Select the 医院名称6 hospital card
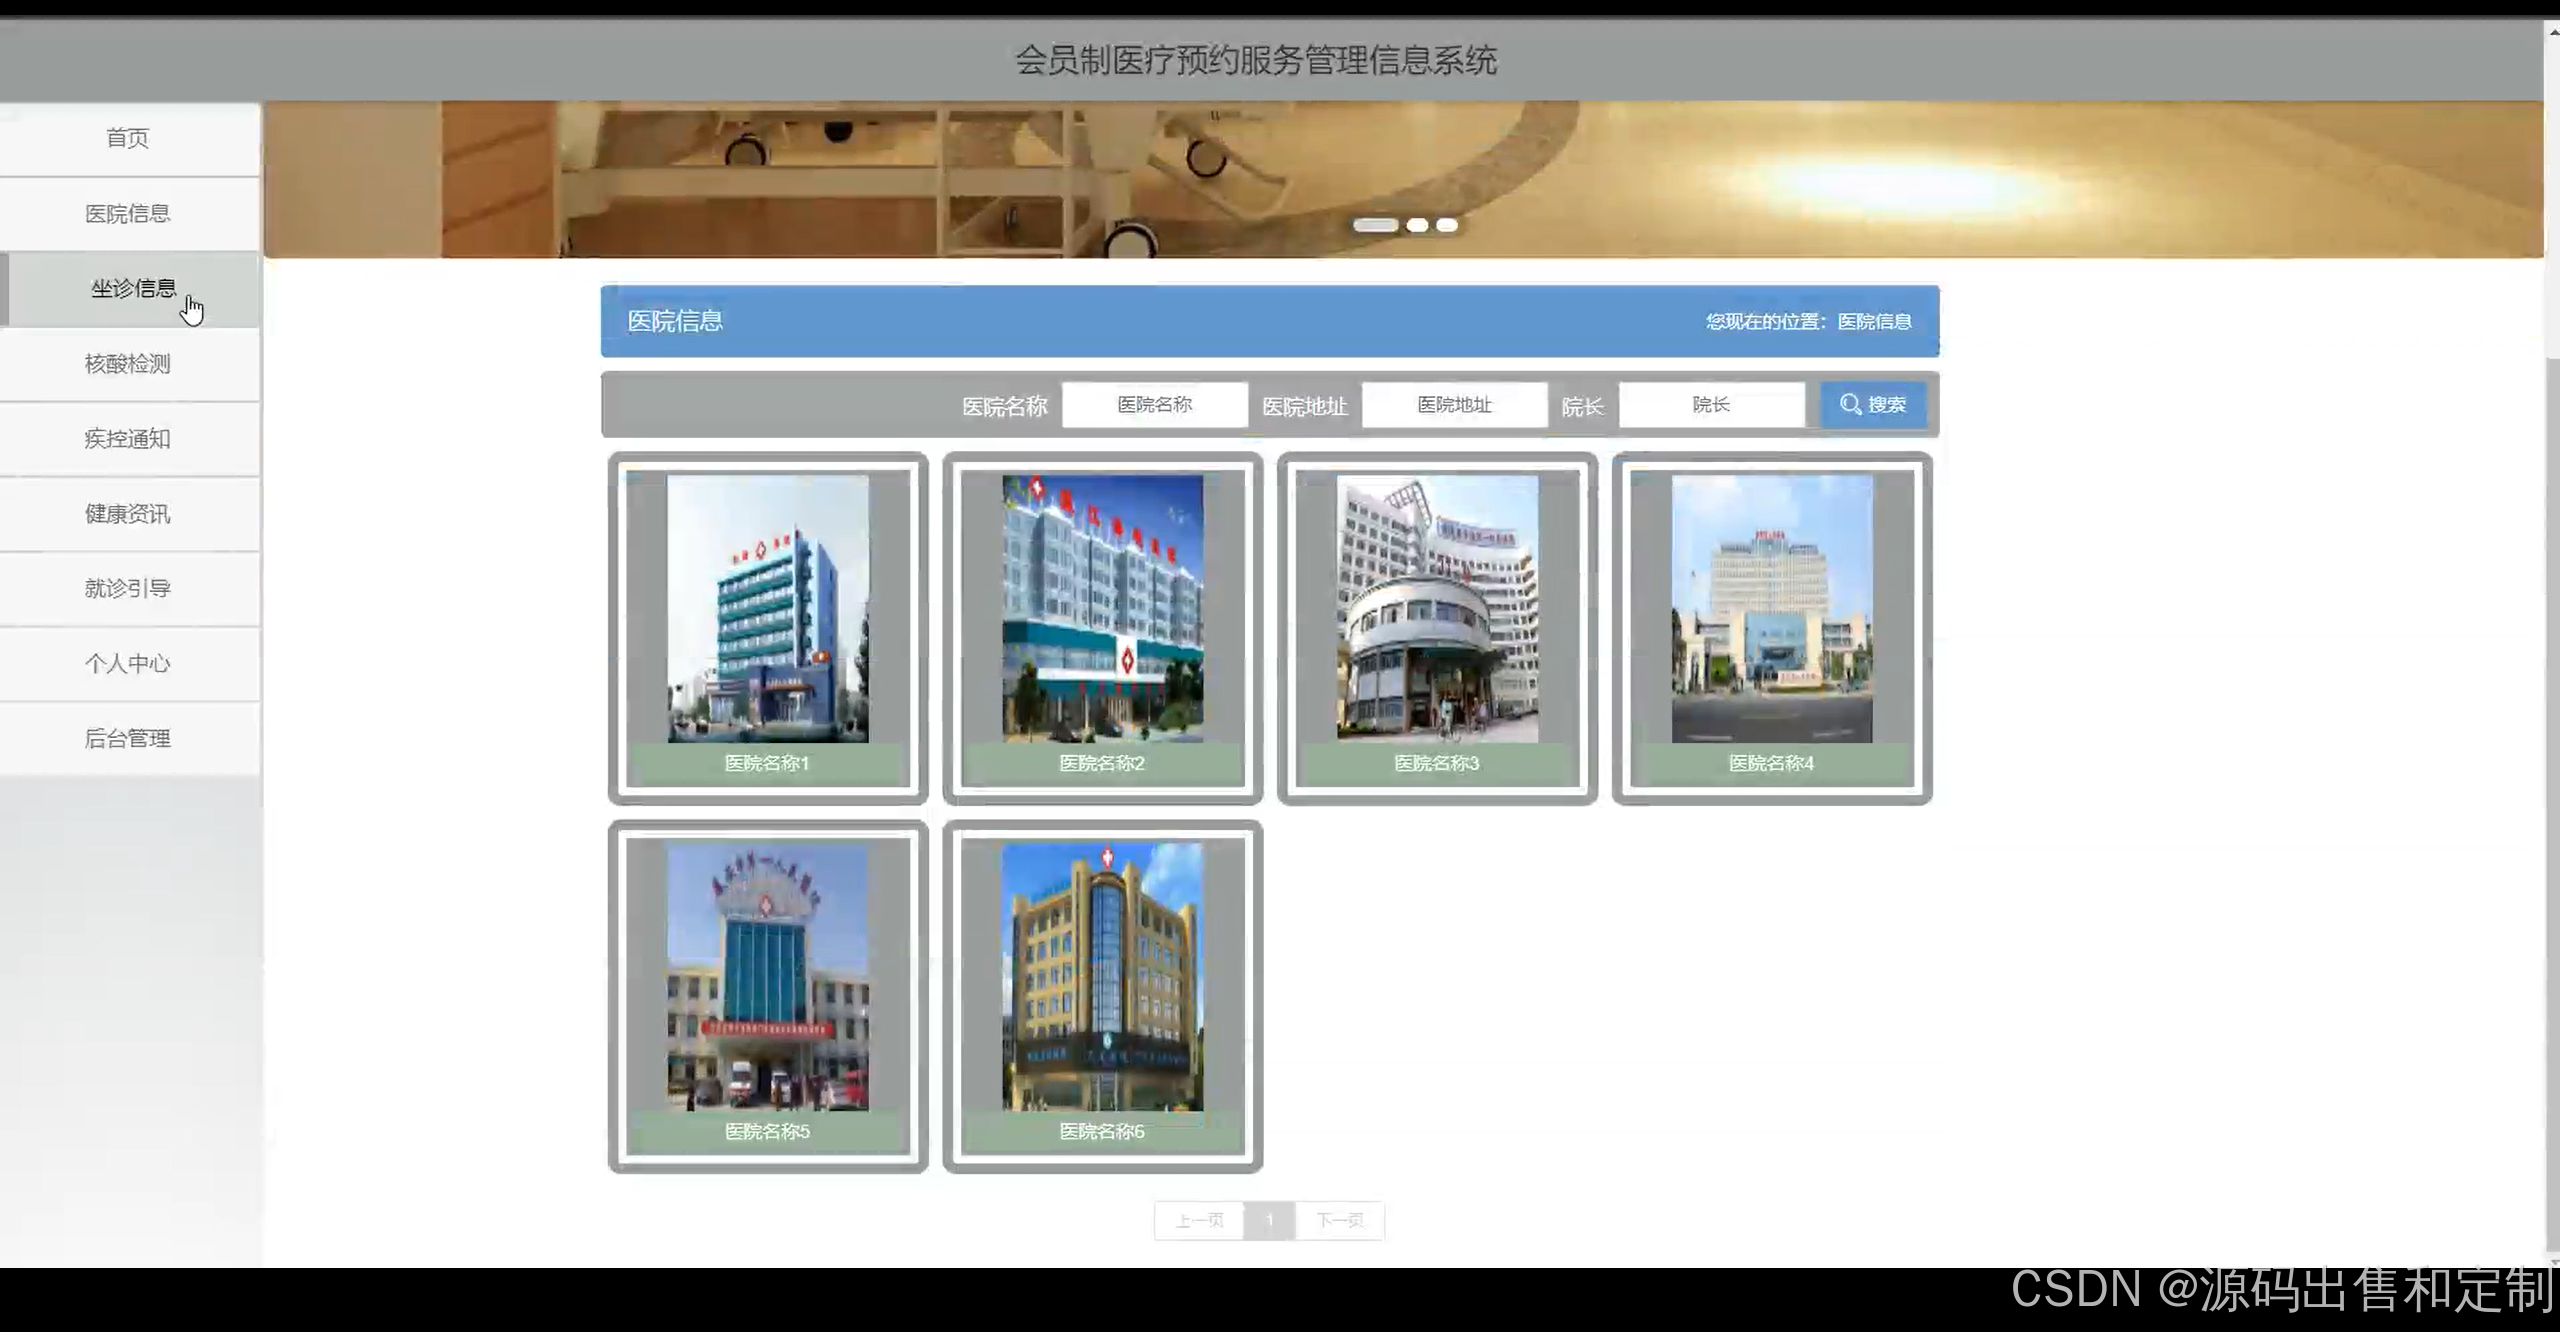2560x1332 pixels. pos(1102,978)
